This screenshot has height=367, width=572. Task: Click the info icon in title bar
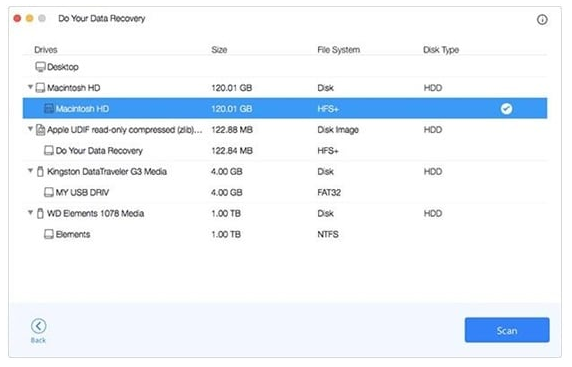542,19
